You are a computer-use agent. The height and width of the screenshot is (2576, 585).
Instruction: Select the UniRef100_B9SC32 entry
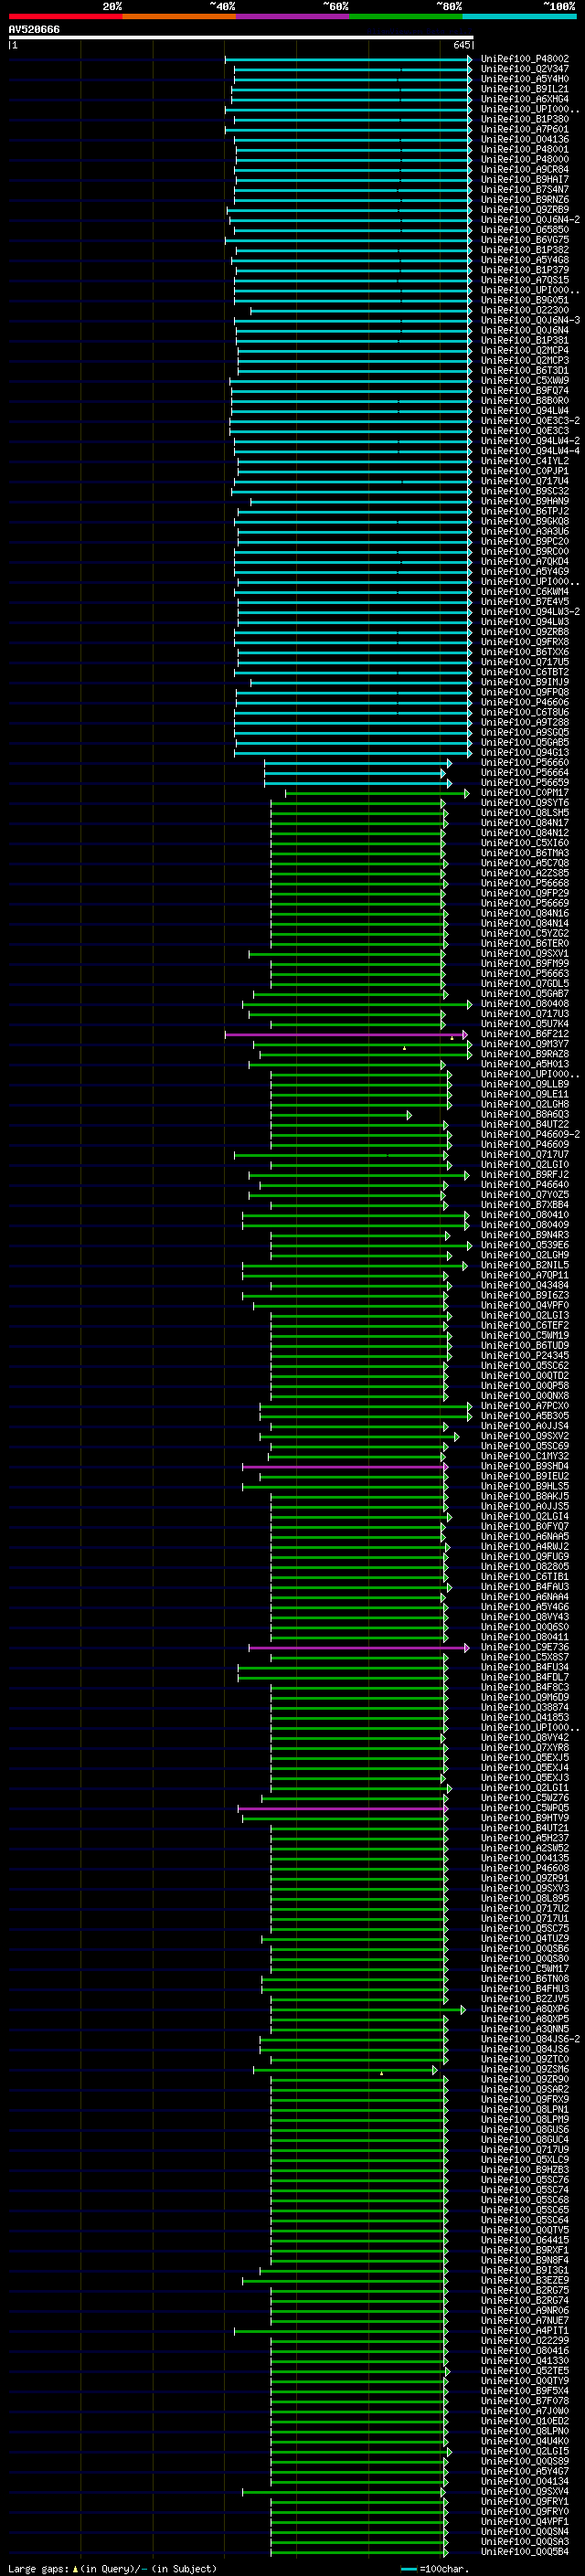click(x=524, y=491)
